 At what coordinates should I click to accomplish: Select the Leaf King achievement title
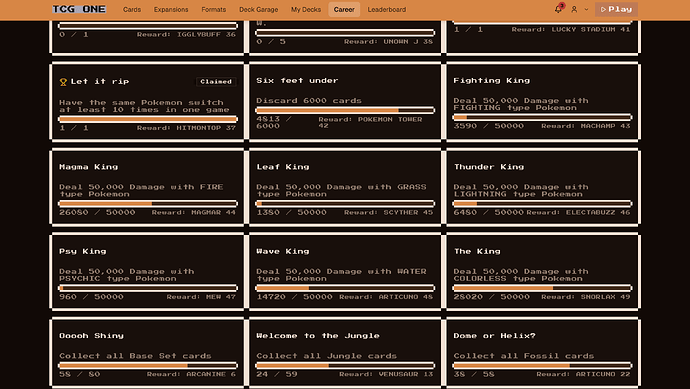coord(283,167)
